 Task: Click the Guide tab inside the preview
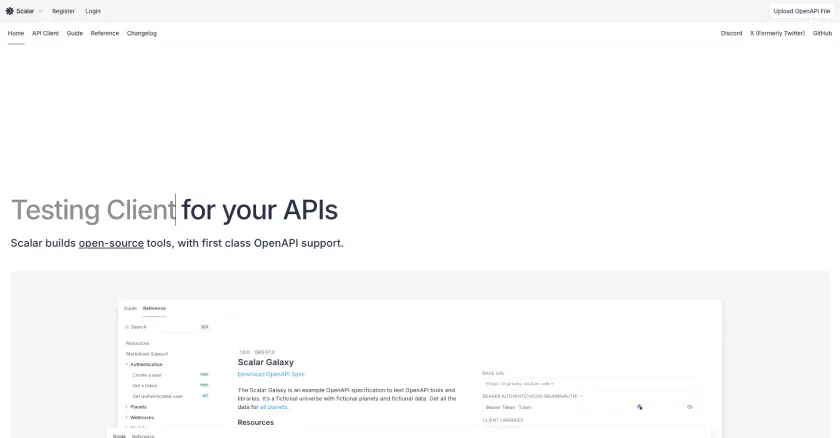coord(130,308)
